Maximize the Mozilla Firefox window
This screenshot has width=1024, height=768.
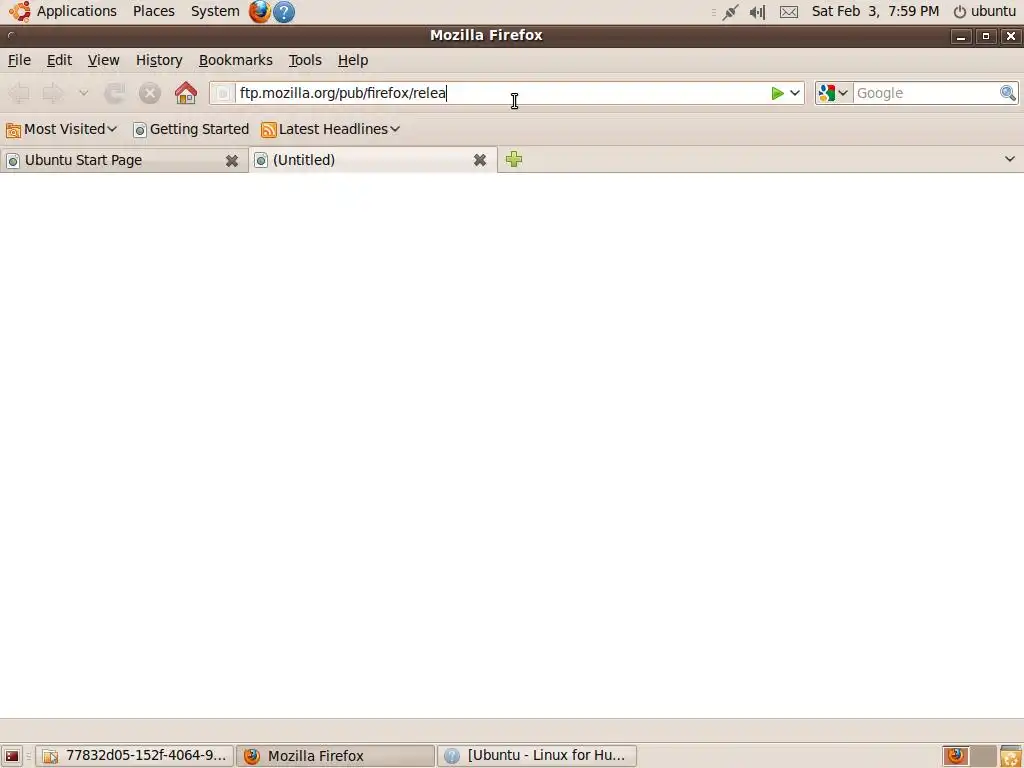click(985, 36)
